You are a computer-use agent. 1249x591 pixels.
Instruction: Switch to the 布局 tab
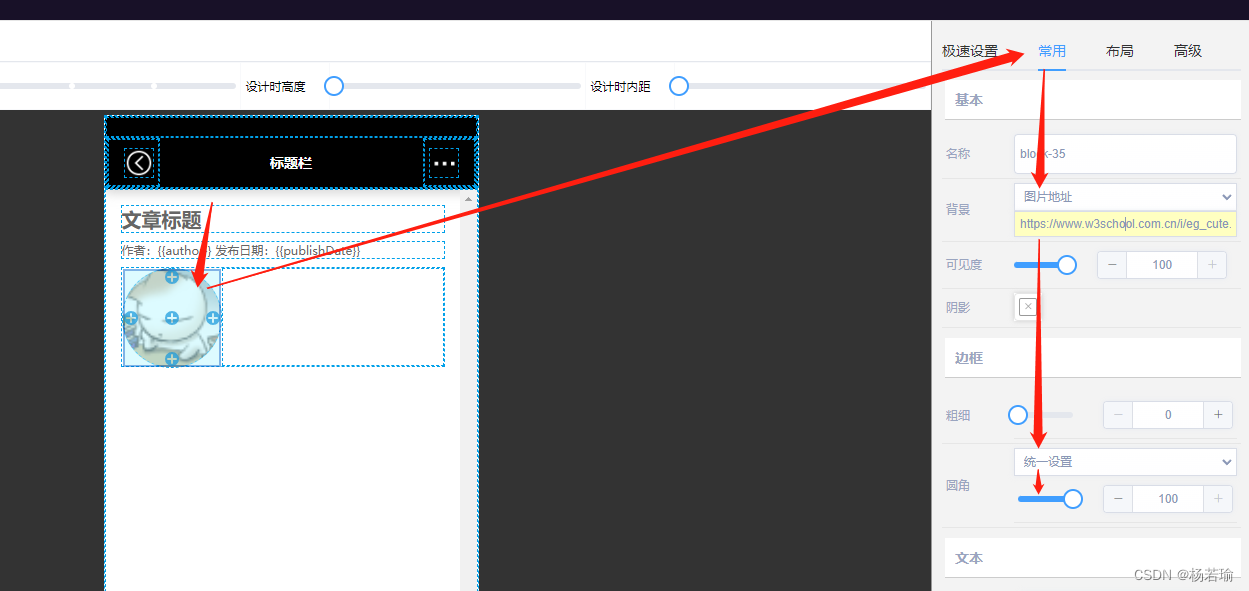point(1119,51)
